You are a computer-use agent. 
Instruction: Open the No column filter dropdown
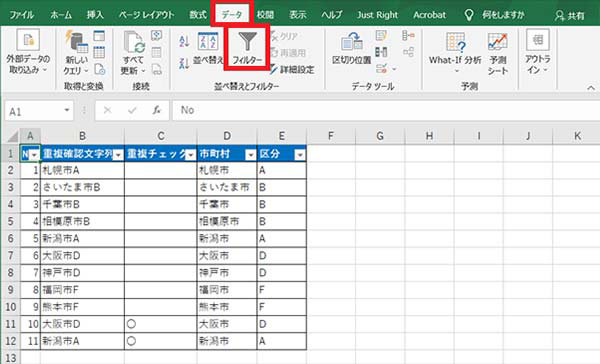click(34, 155)
